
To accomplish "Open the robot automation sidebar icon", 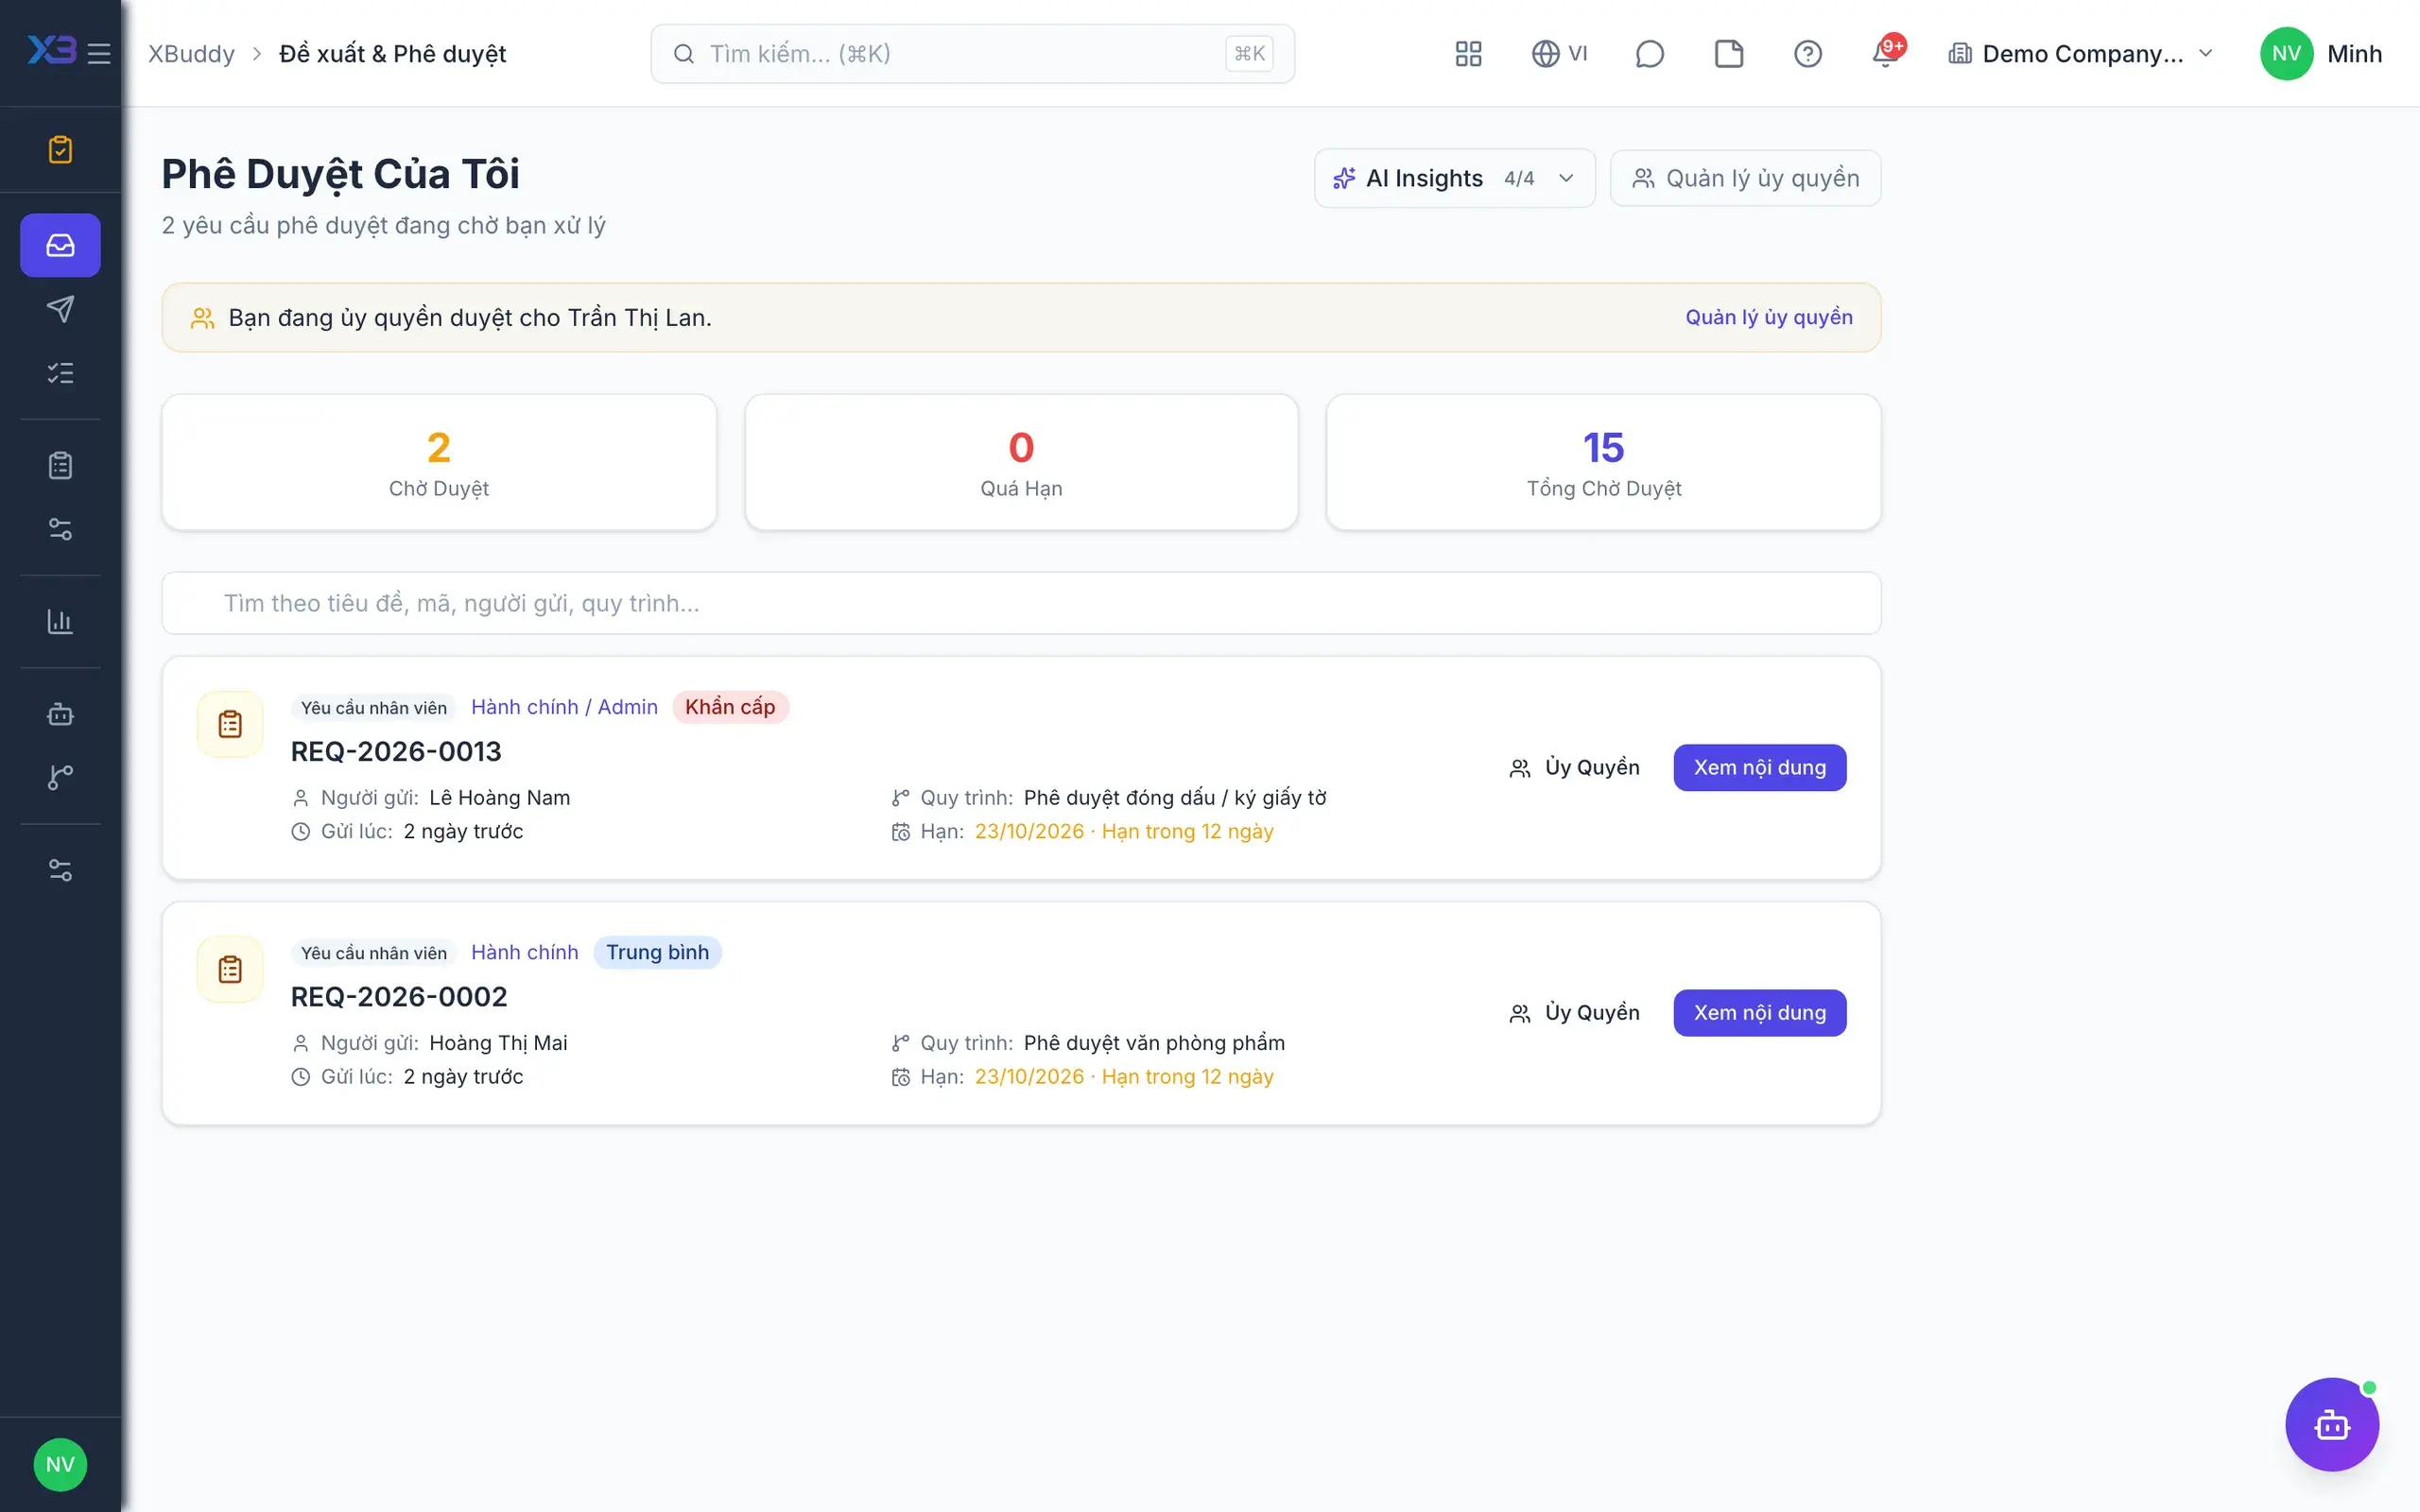I will pyautogui.click(x=60, y=714).
